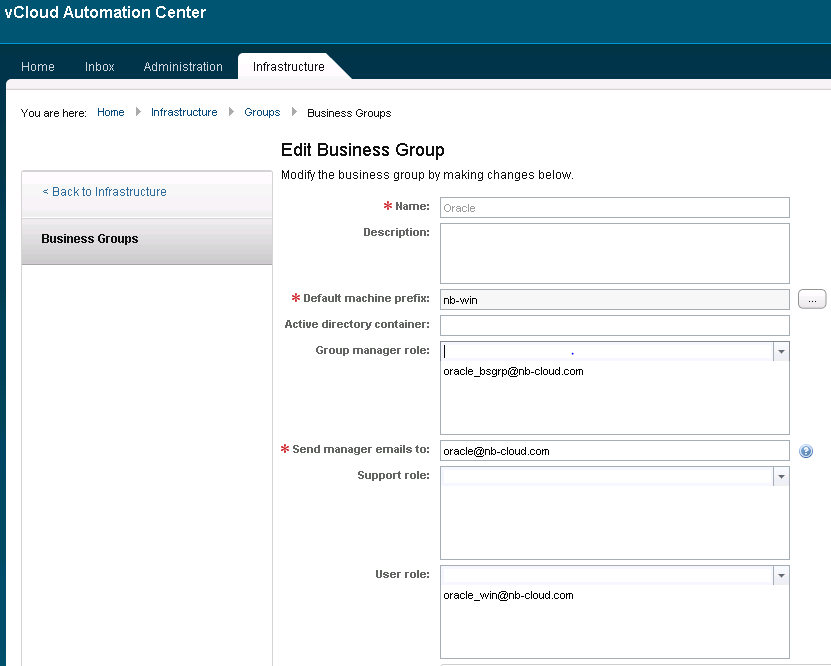831x666 pixels.
Task: Click the Edit Business Group heading
Action: (x=363, y=150)
